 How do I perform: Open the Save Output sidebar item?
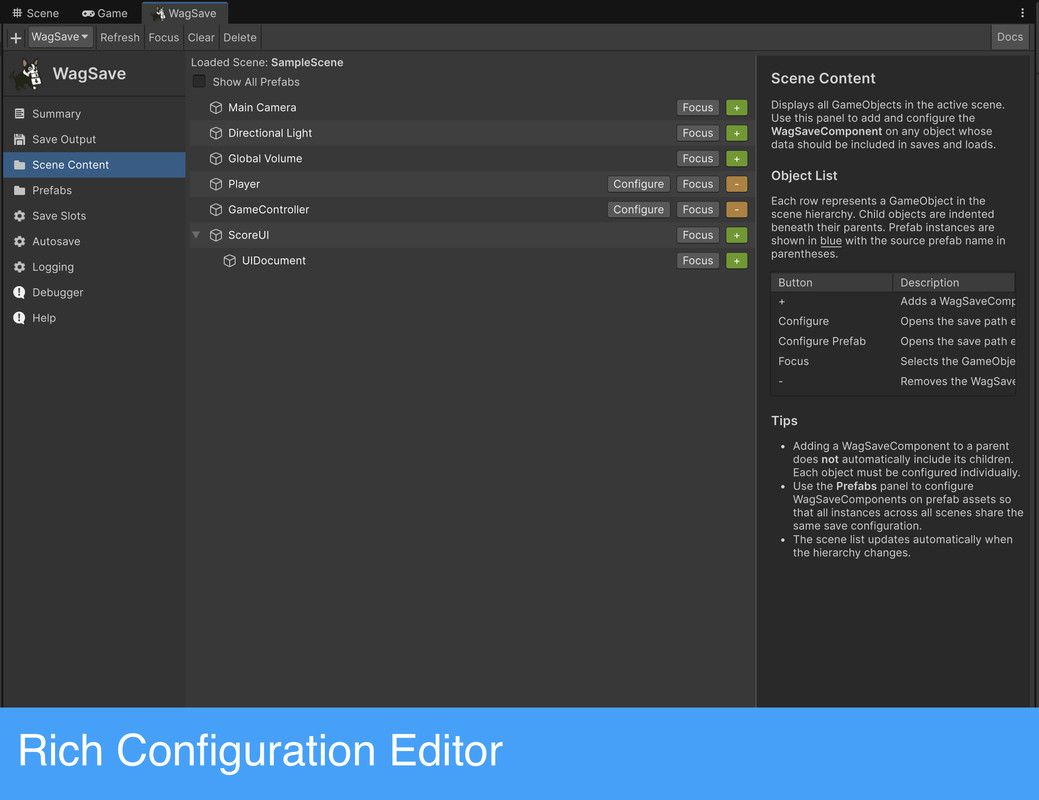(x=94, y=139)
